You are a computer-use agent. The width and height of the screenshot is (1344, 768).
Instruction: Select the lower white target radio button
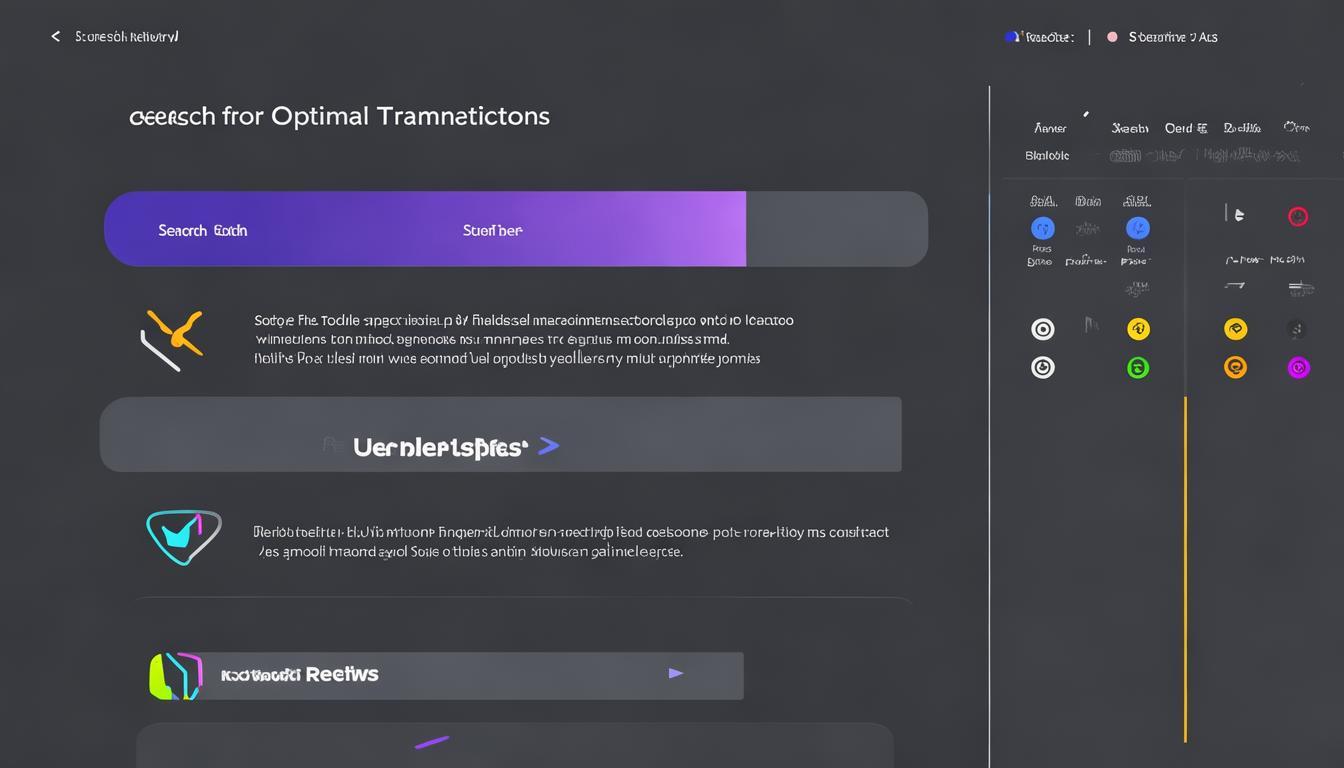(1042, 368)
